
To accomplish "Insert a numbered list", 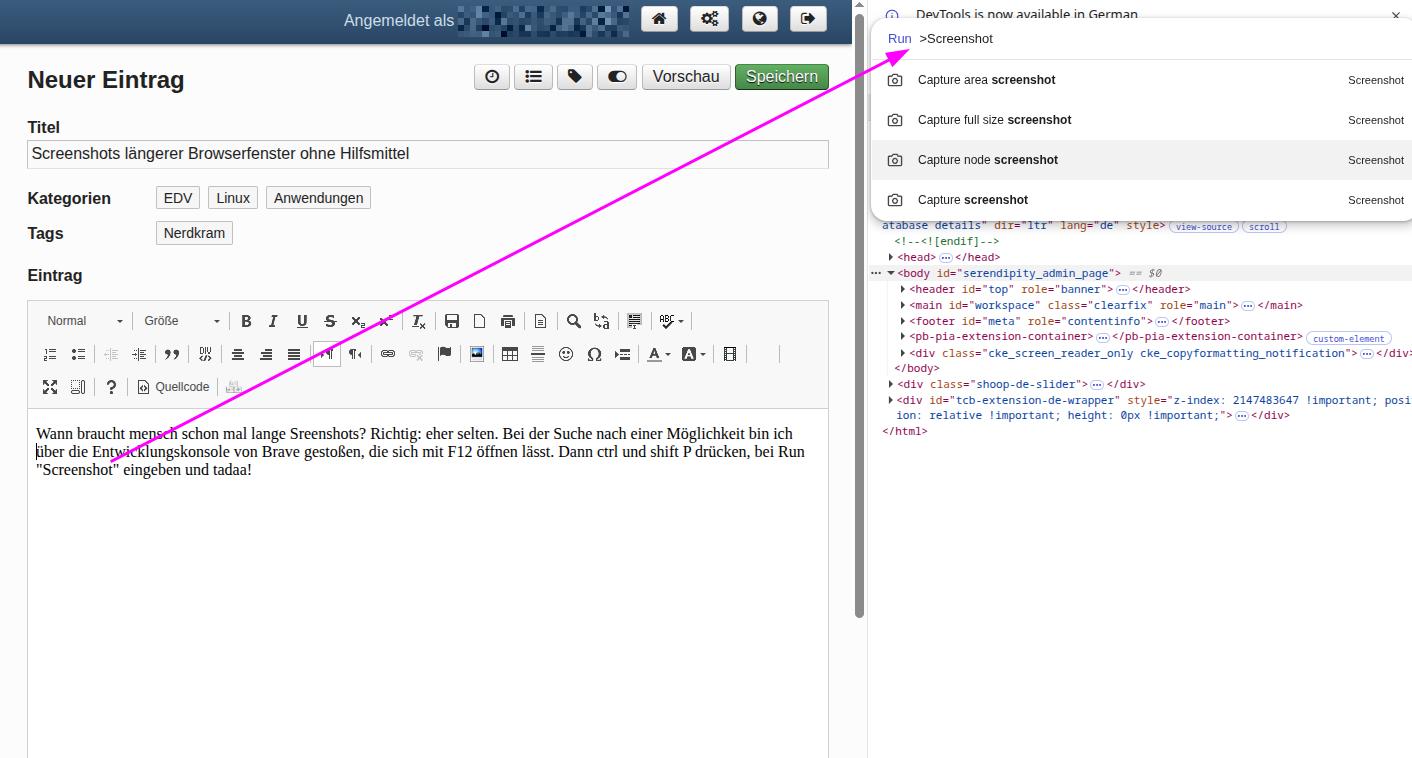I will [x=50, y=354].
